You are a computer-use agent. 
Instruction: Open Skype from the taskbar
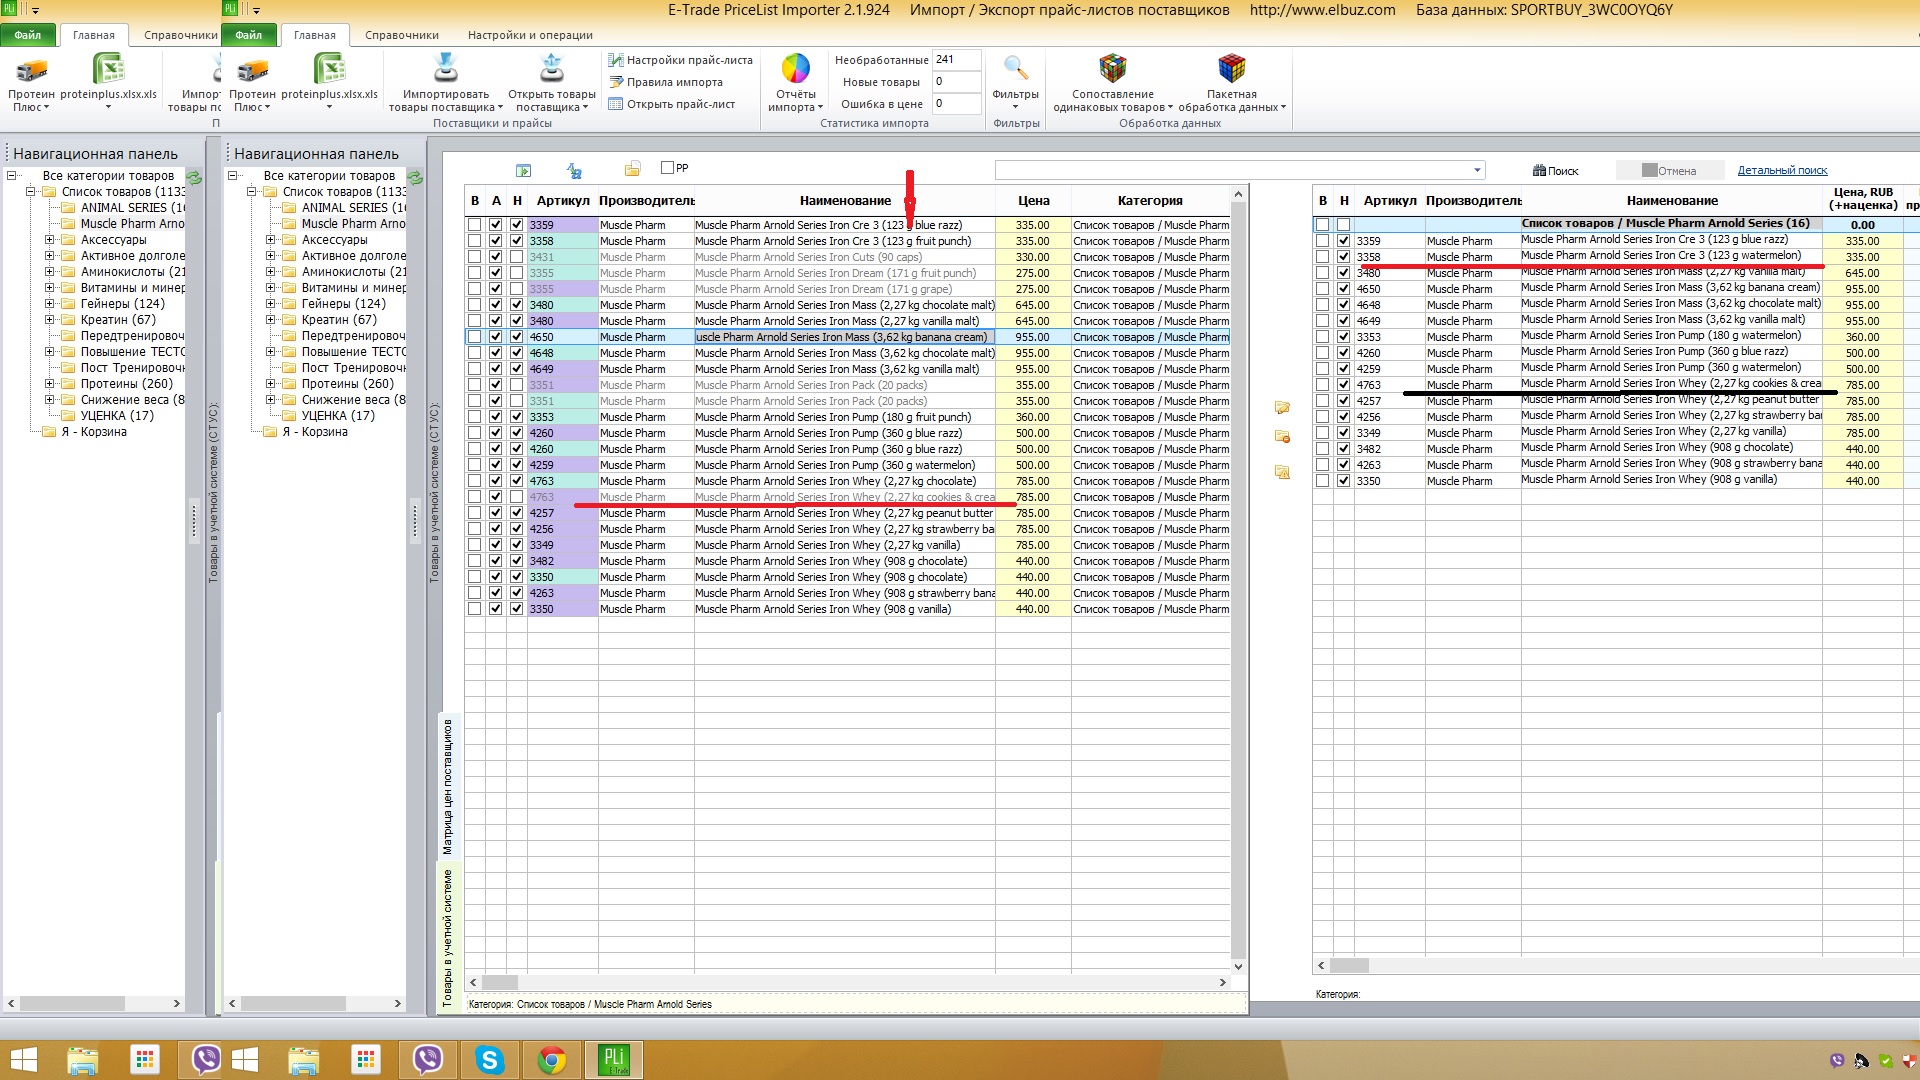[489, 1060]
